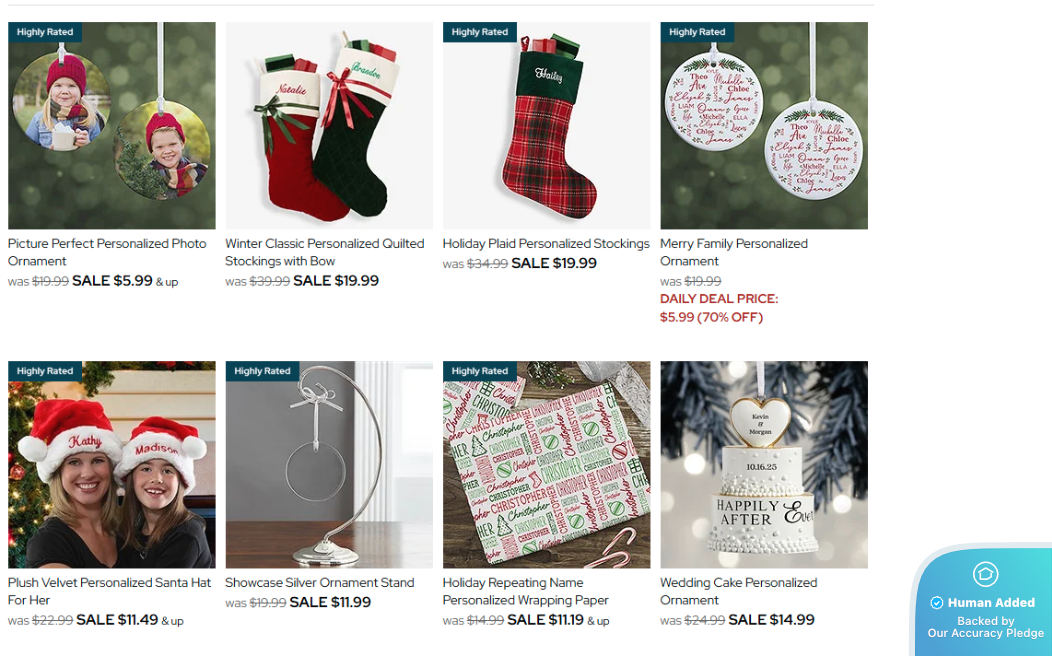Click Holiday Repeating Name Wrapping Paper title
The height and width of the screenshot is (656, 1052).
525,592
